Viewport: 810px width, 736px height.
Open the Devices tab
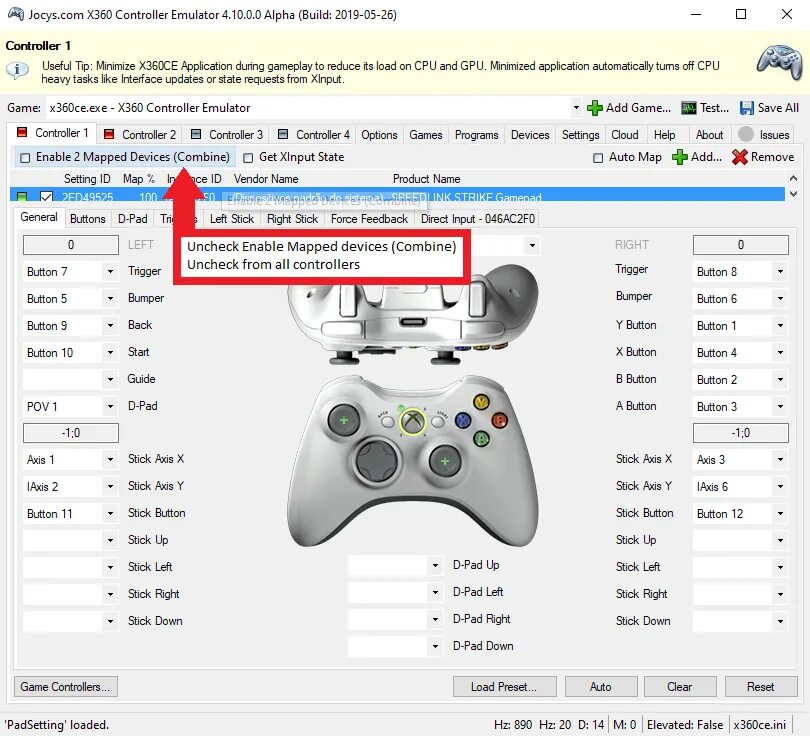[530, 135]
